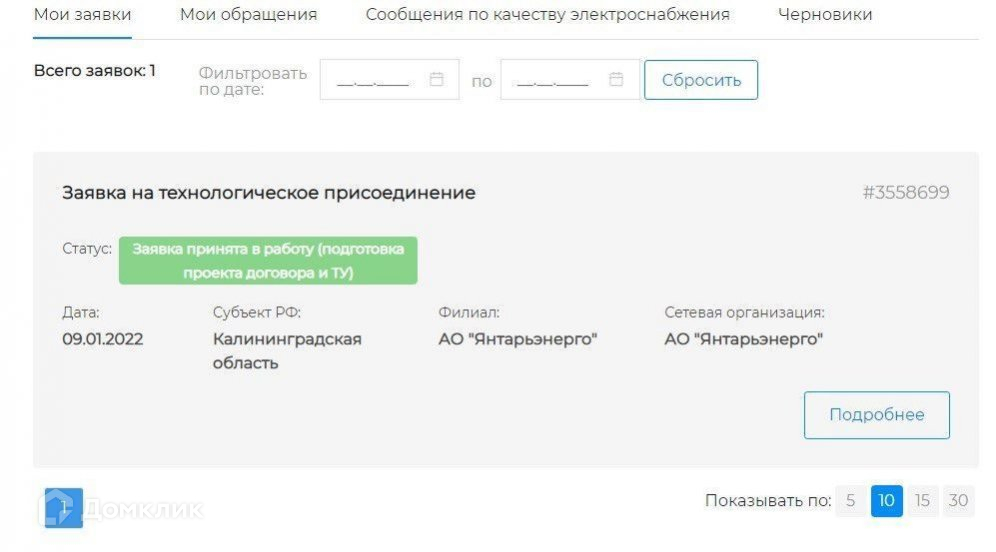Open the calendar picker for the end date
This screenshot has height=552, width=996.
616,80
